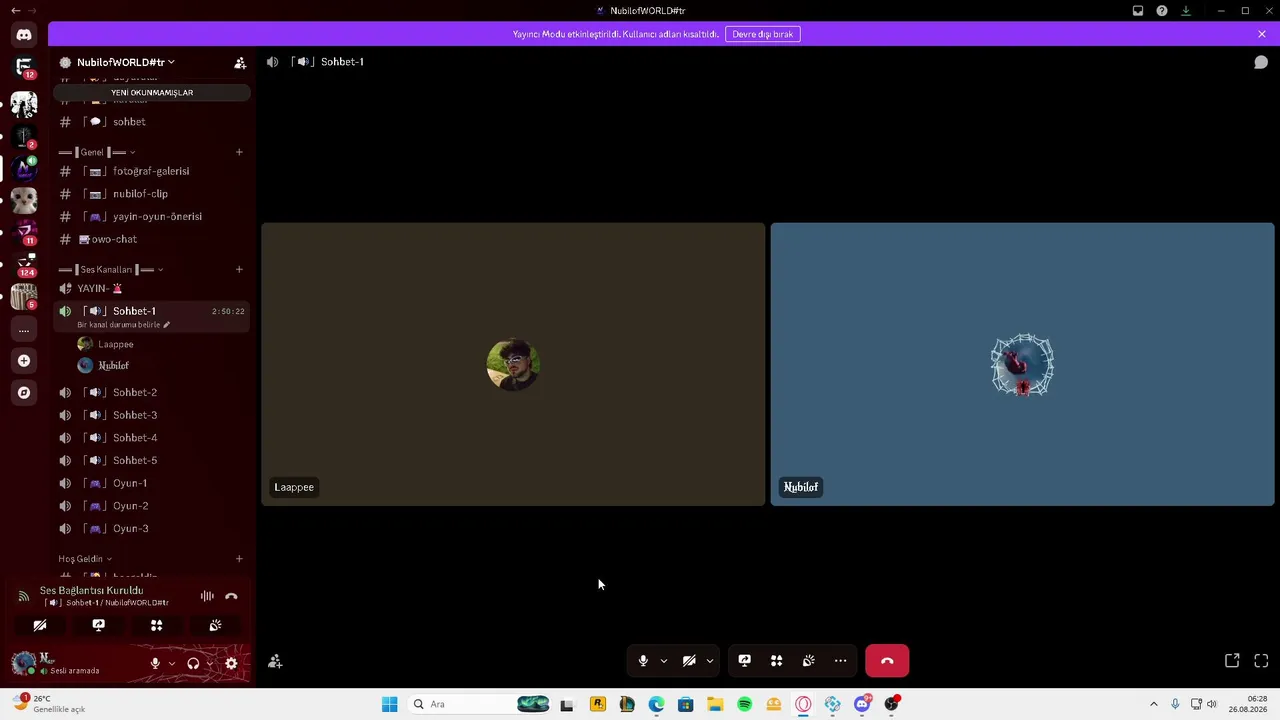Disconnect from voice in the sidebar panel
Screen dimensions: 1280x720
click(231, 596)
